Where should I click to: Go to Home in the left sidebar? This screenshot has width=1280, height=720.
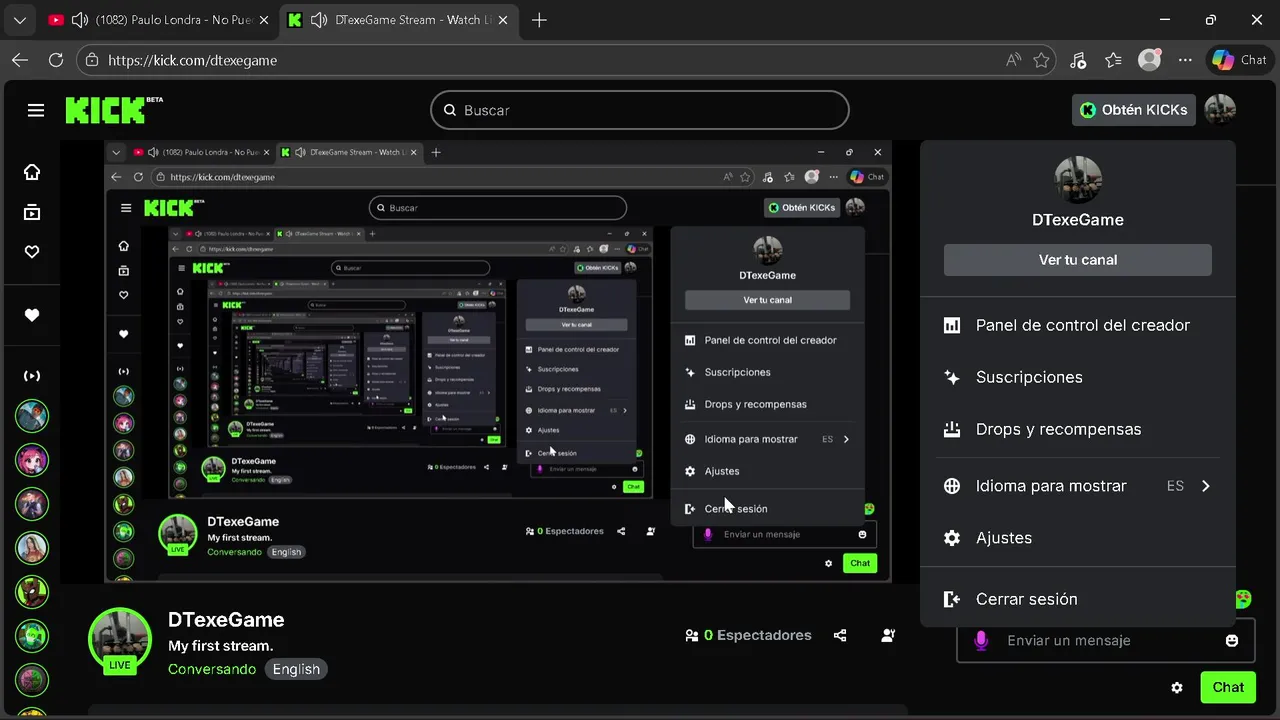tap(32, 172)
